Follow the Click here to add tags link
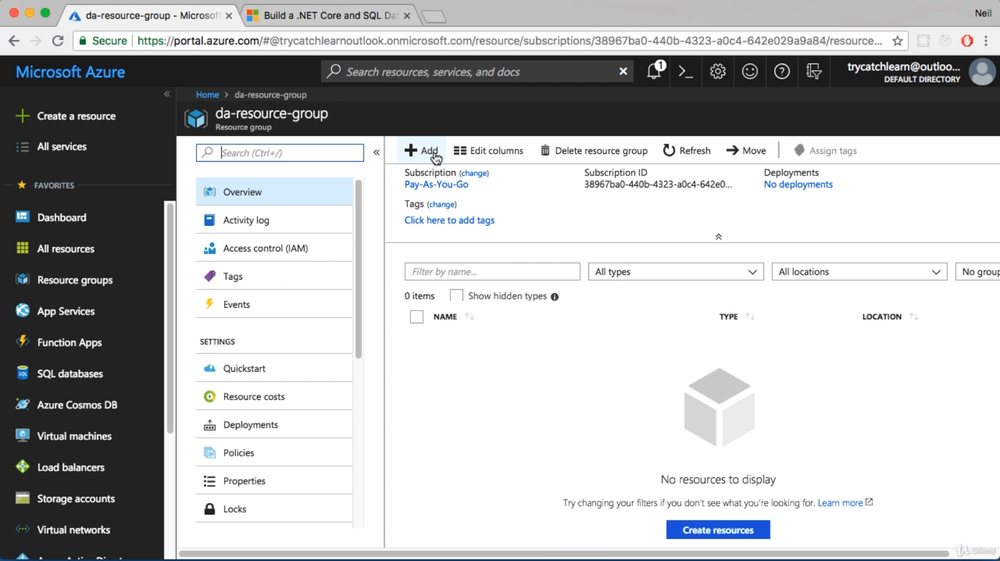 (449, 220)
